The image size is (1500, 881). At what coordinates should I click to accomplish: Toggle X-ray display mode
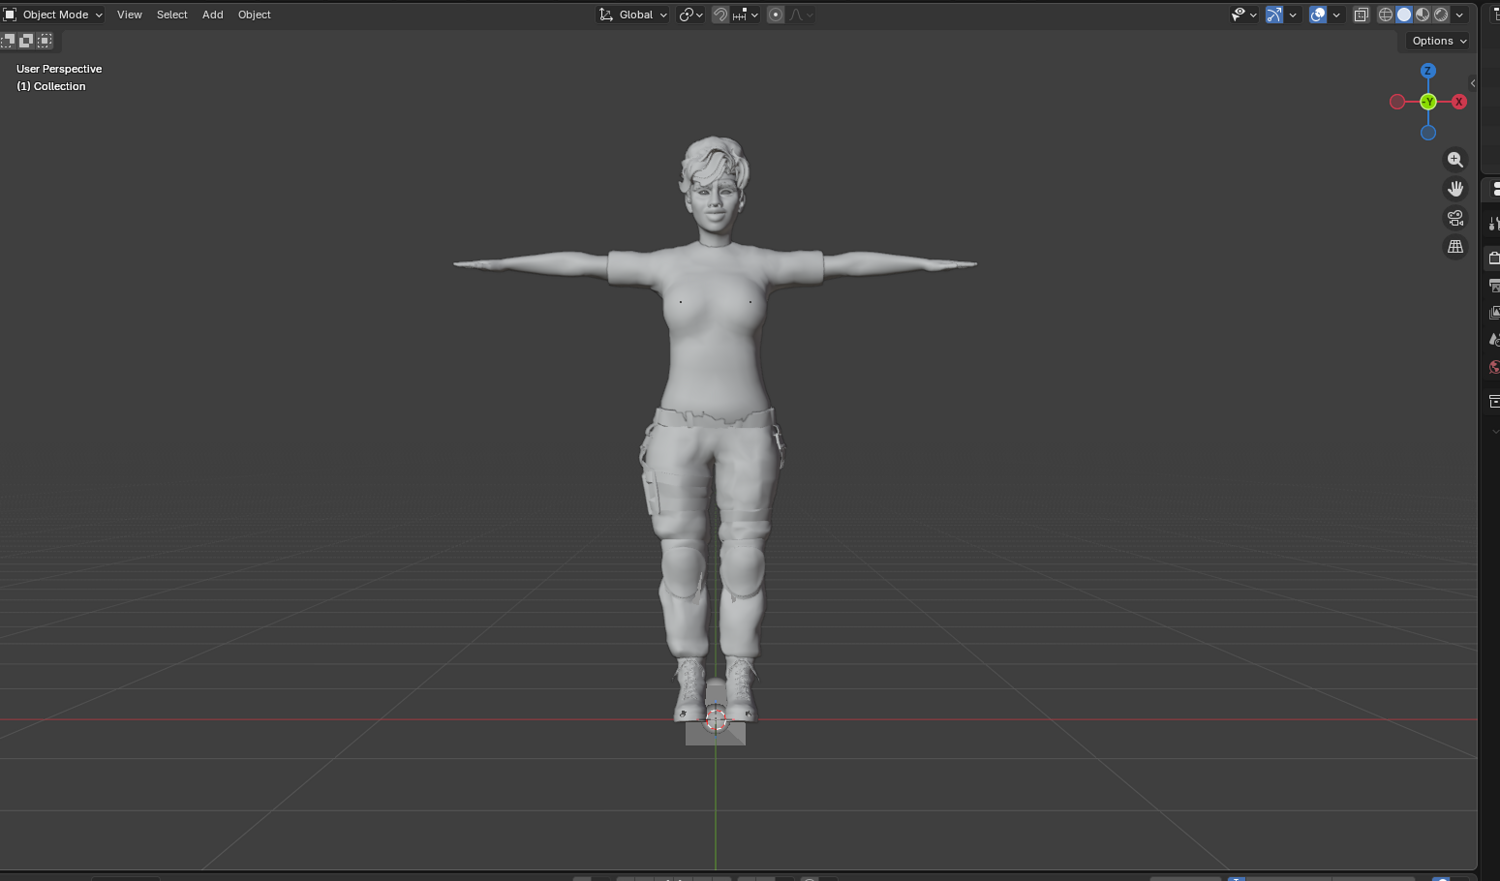[1361, 15]
